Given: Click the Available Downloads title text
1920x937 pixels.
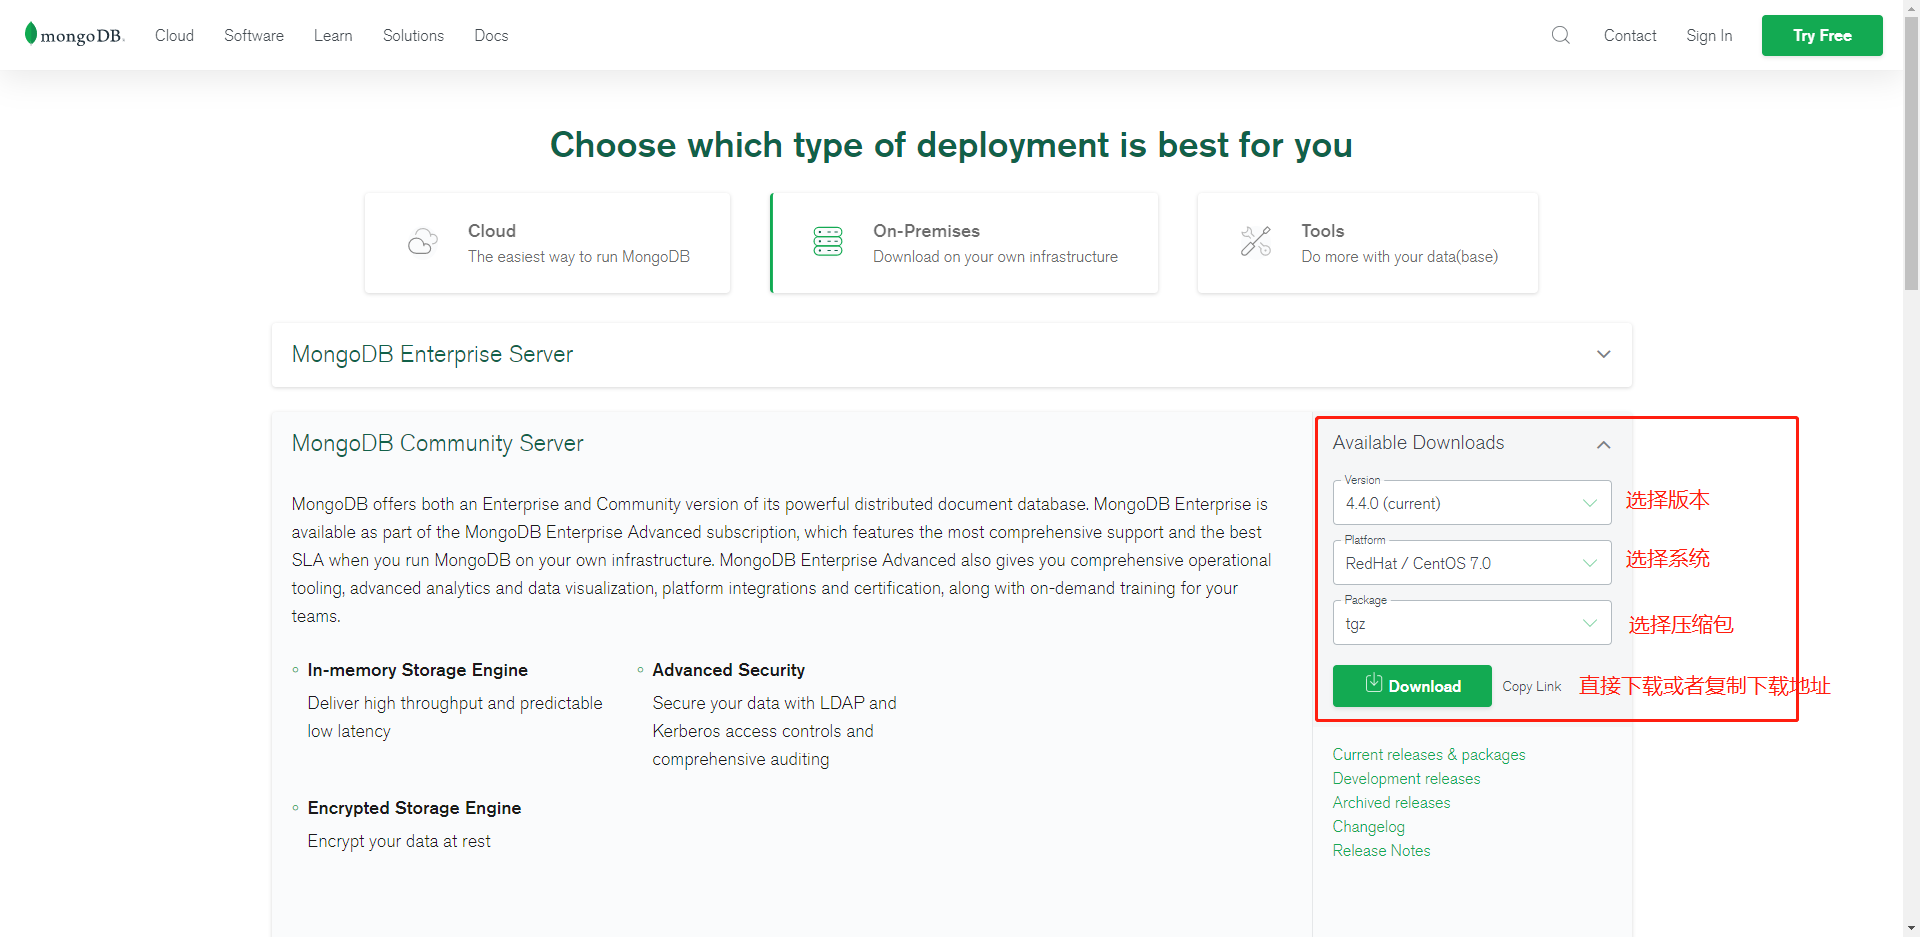Looking at the screenshot, I should click(x=1418, y=443).
